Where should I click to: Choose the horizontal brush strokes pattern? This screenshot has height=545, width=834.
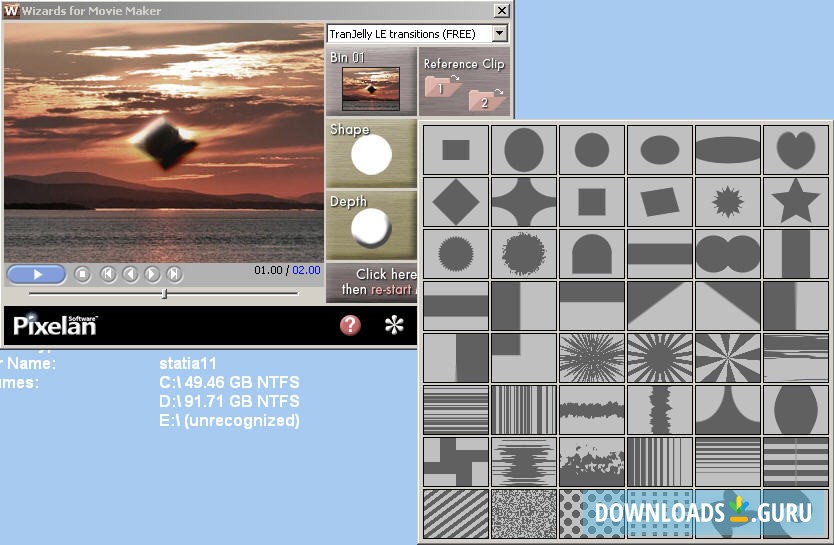point(796,358)
